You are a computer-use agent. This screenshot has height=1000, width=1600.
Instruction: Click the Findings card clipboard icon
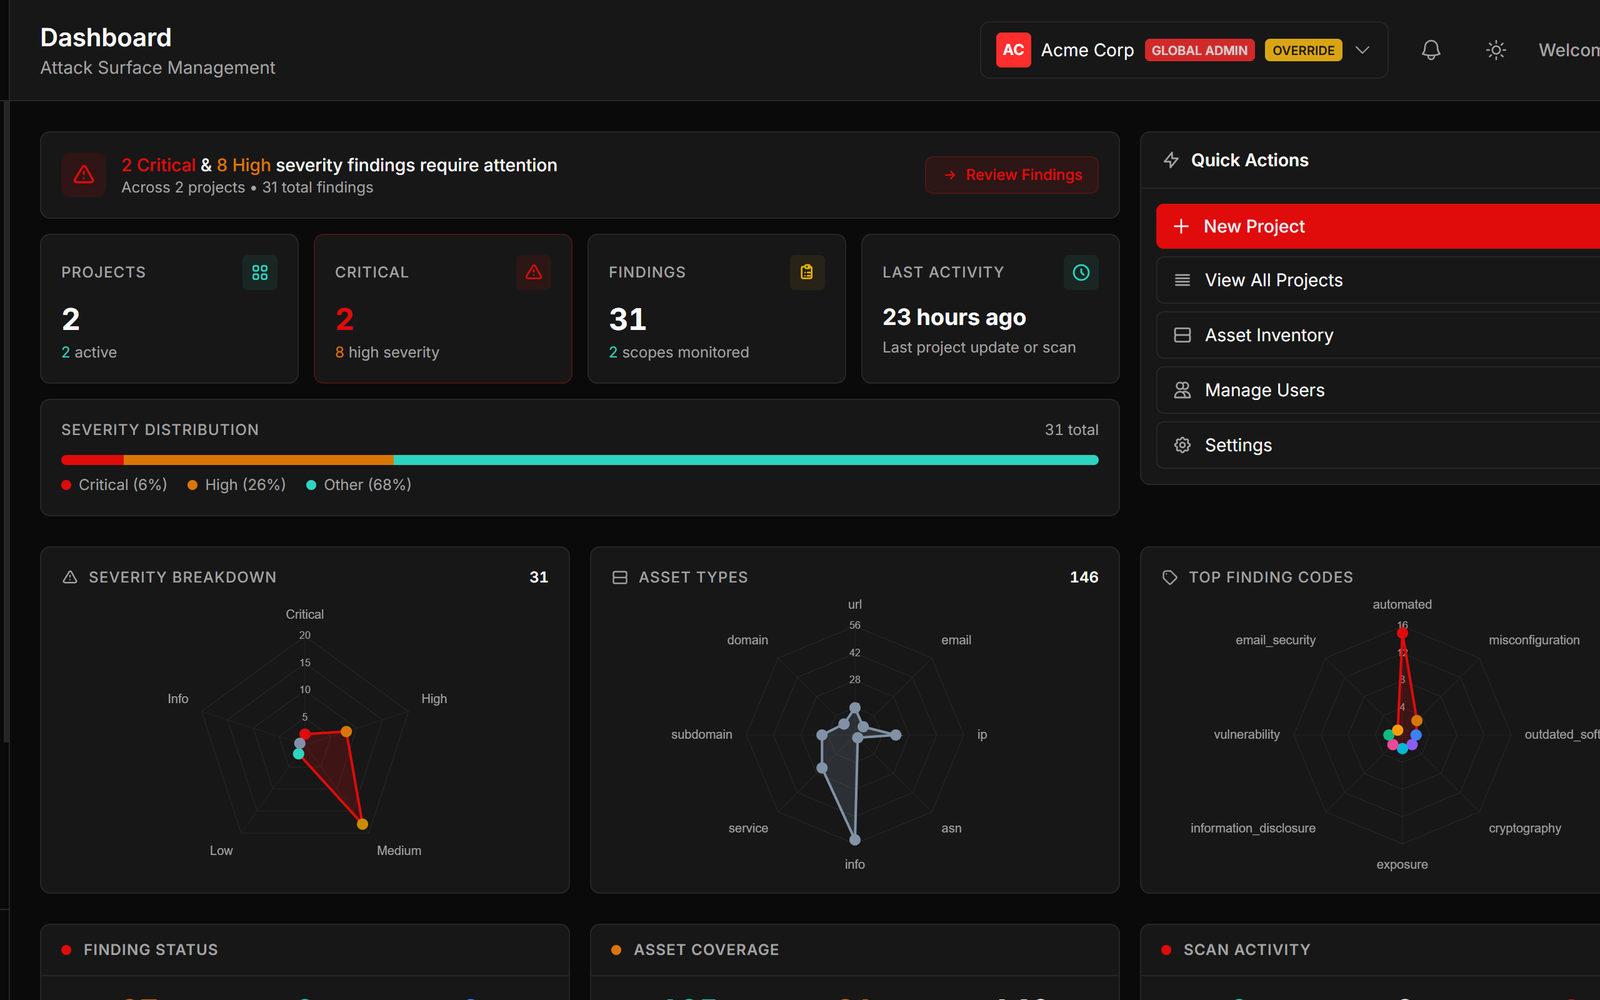[x=807, y=272]
